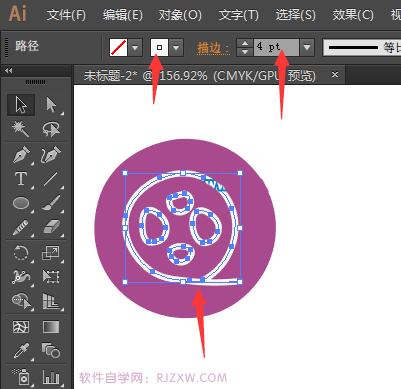The width and height of the screenshot is (401, 389).
Task: Click the Ai application logo
Action: 17,14
